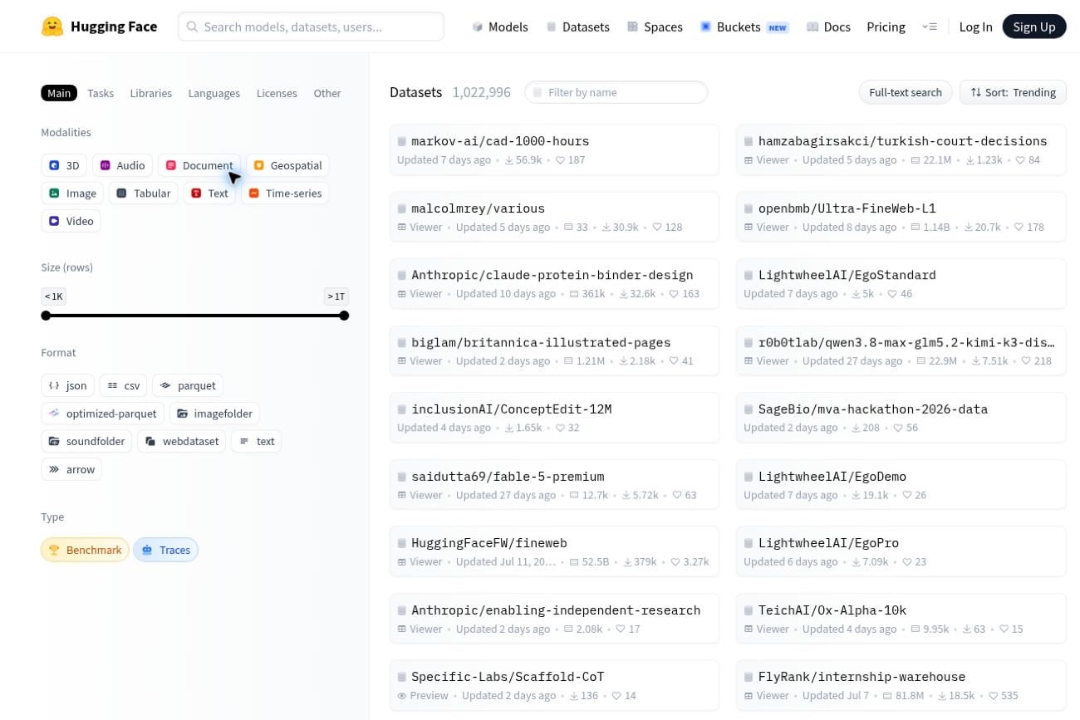This screenshot has width=1080, height=720.
Task: Open LightwheelAI/EgoStandard dataset
Action: click(x=901, y=284)
